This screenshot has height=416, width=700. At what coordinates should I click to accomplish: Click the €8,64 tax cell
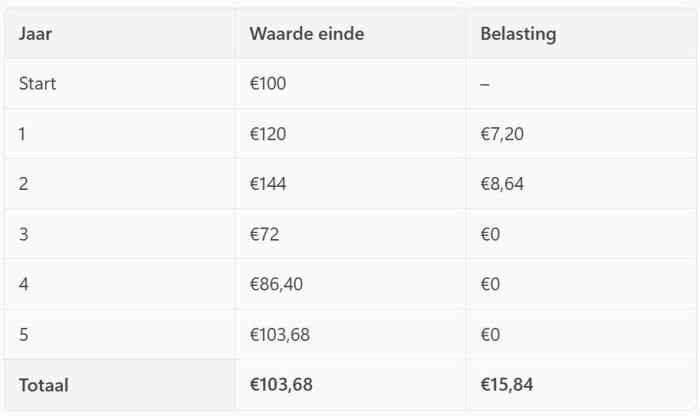point(503,184)
